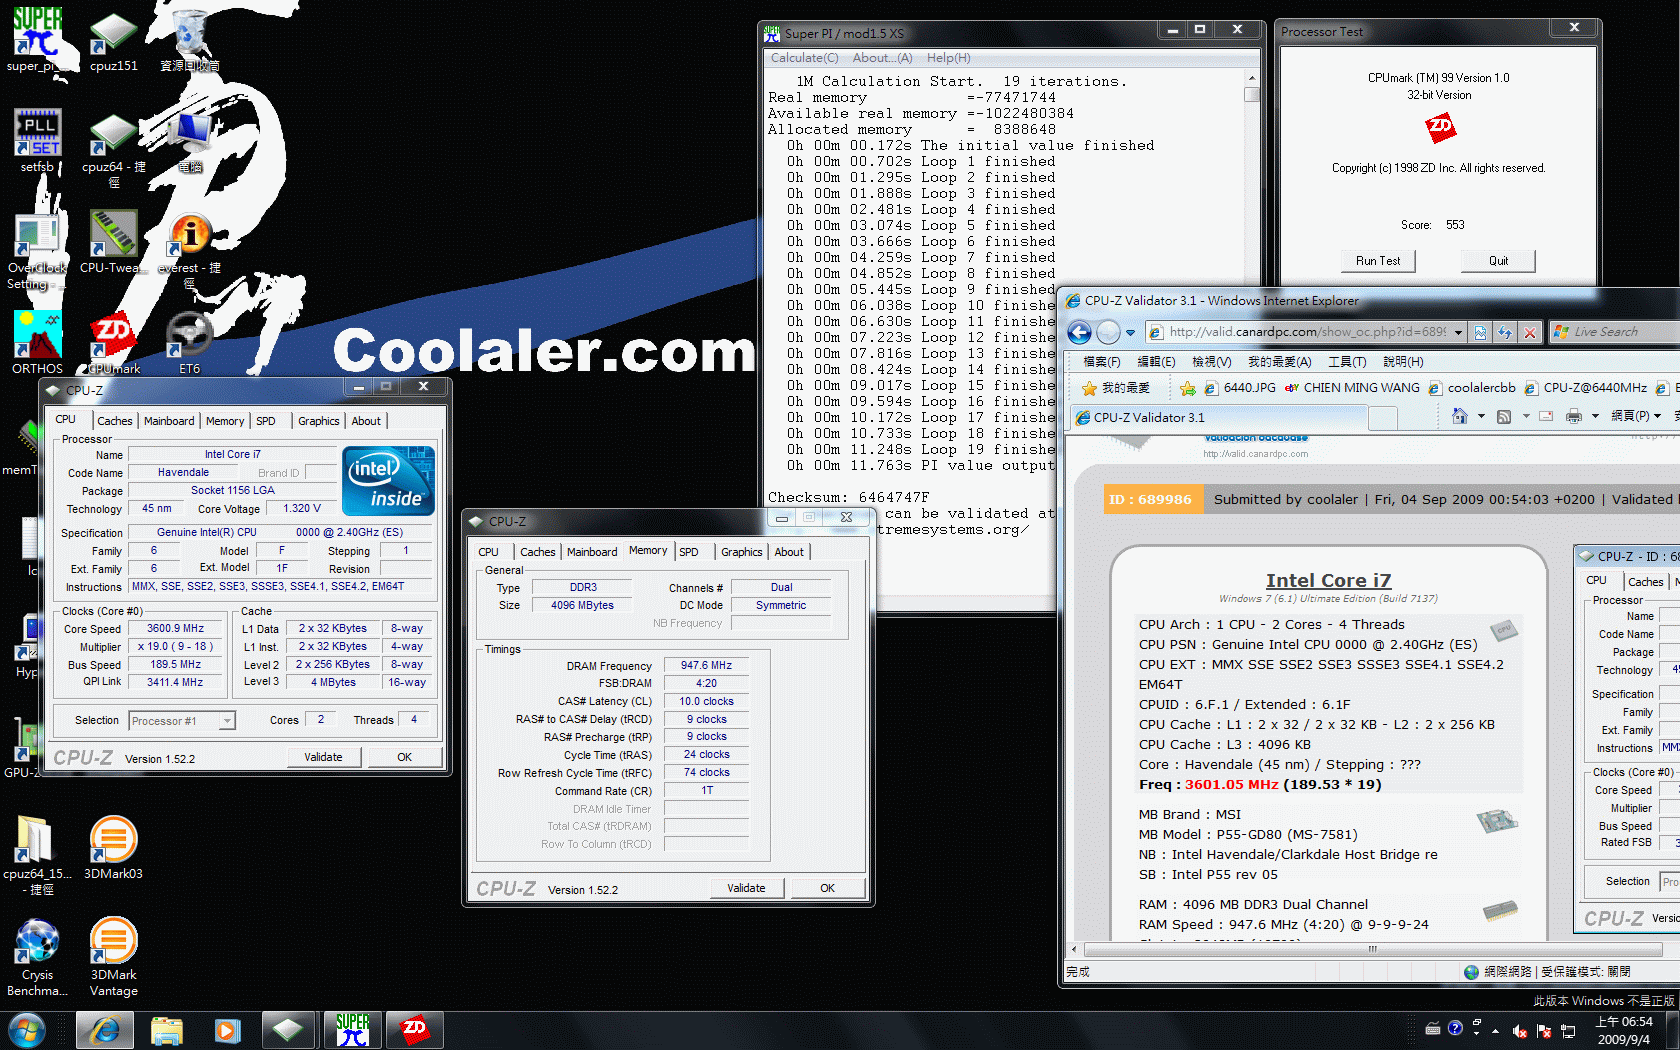Open the About...(A) menu in Super PI
The width and height of the screenshot is (1680, 1050).
pyautogui.click(x=882, y=58)
